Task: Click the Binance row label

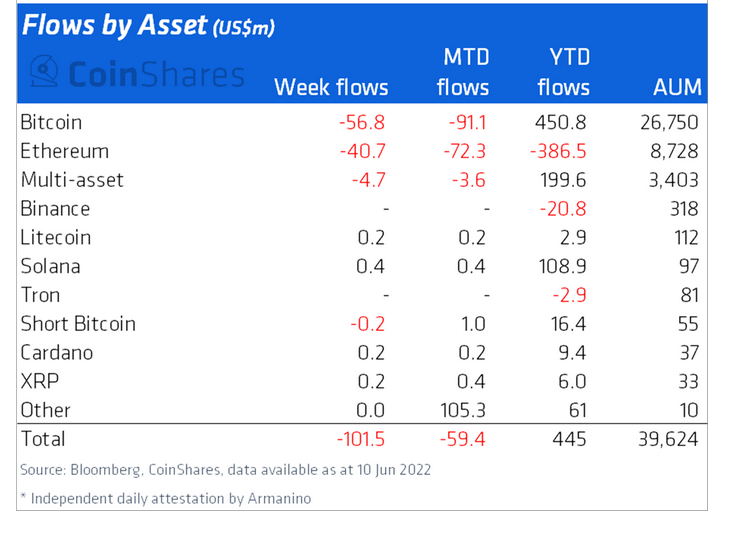Action: [55, 209]
